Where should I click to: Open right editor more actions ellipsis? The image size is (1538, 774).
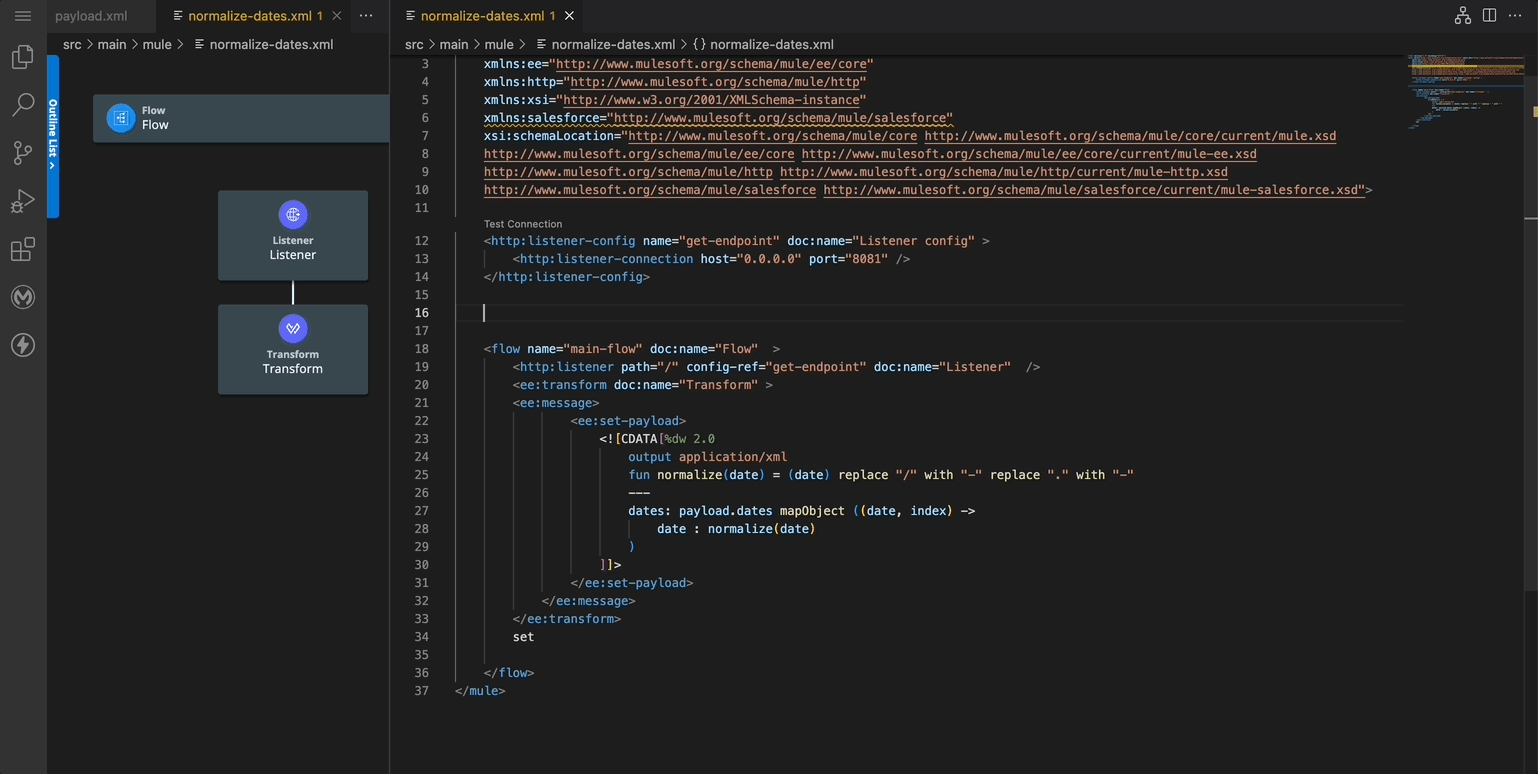point(1515,16)
